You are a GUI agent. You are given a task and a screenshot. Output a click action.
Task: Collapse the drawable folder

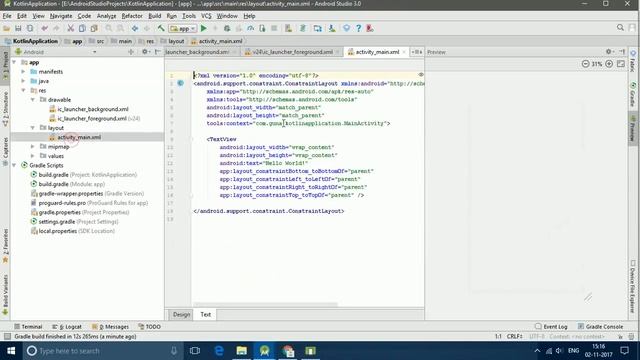[33, 100]
